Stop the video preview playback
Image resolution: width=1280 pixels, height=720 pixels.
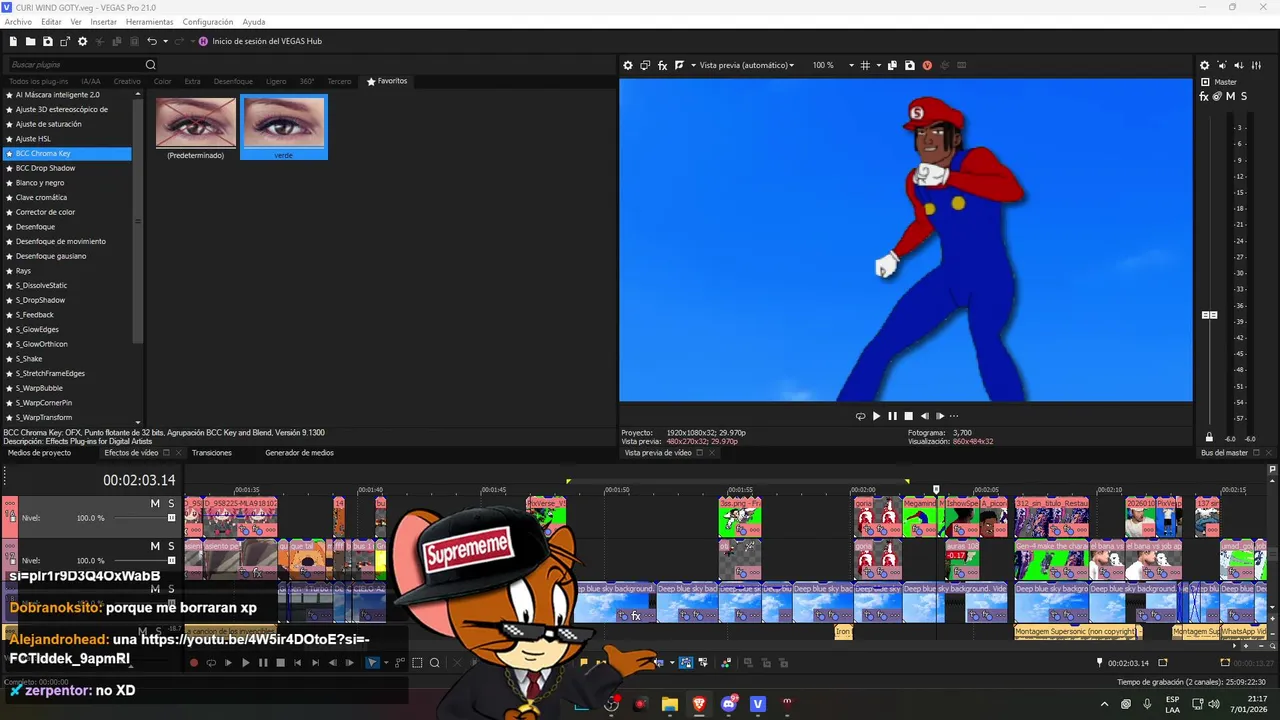click(908, 416)
